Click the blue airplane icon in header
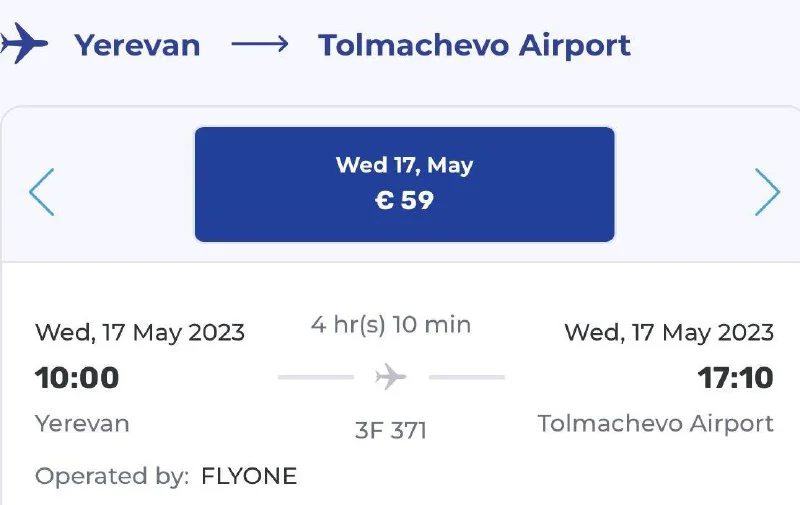Image resolution: width=800 pixels, height=505 pixels. click(x=23, y=45)
